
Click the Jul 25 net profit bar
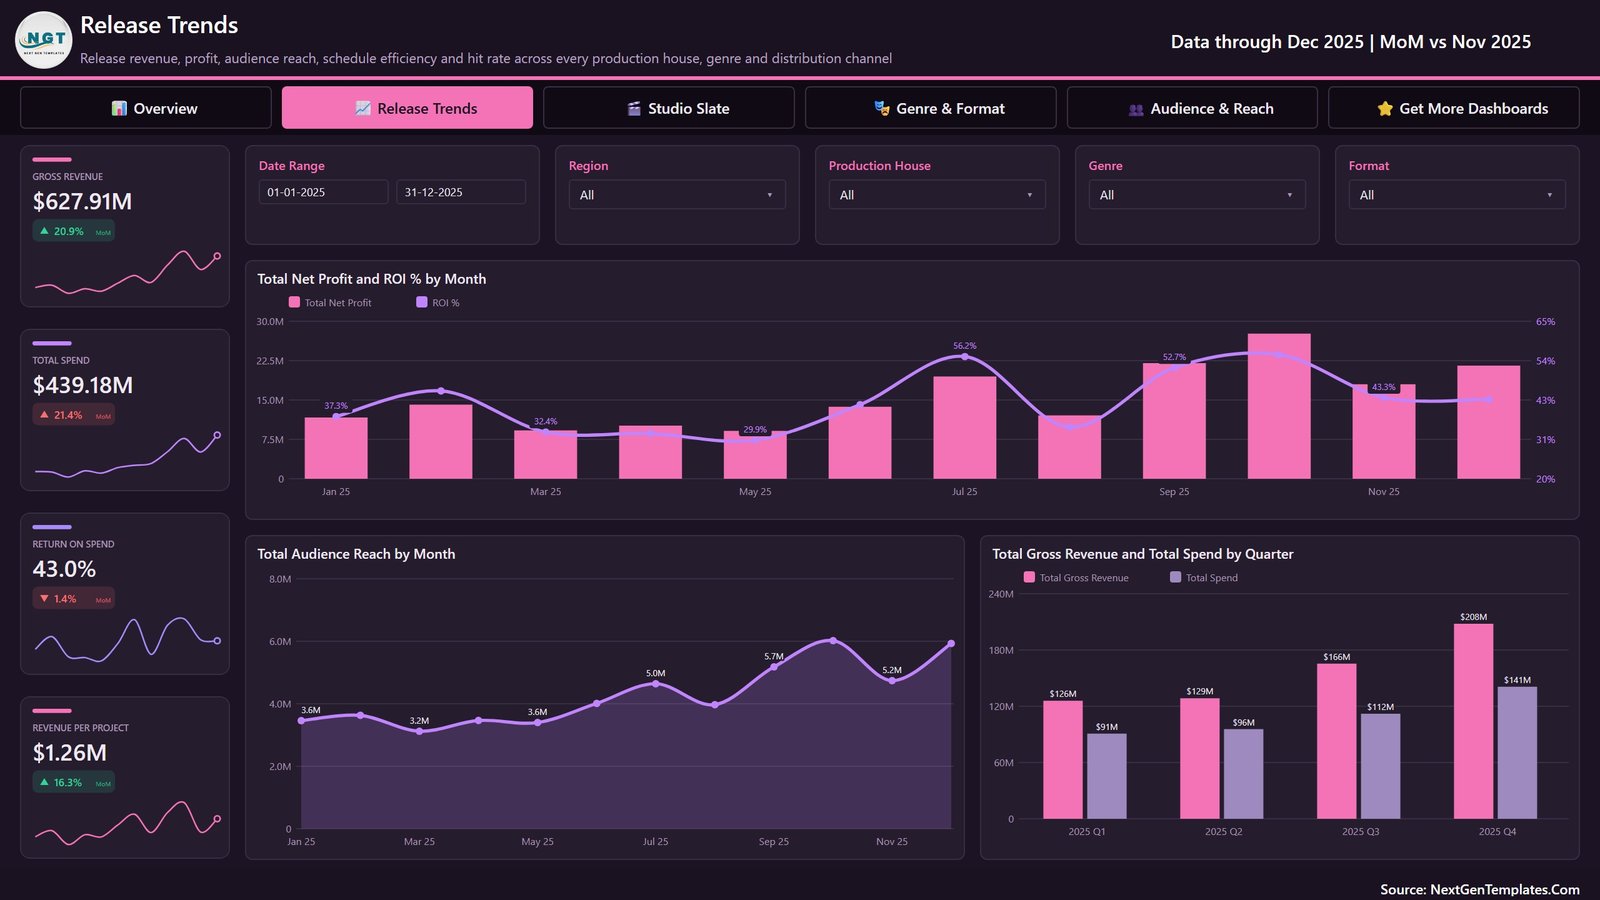pyautogui.click(x=965, y=428)
